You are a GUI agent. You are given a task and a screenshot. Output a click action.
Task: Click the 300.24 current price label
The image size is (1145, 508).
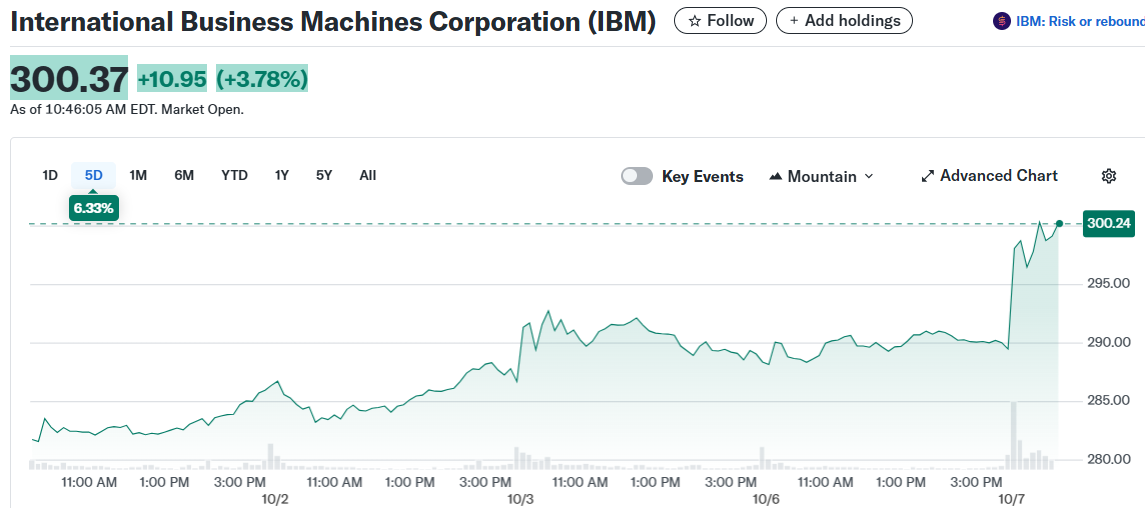[1110, 223]
